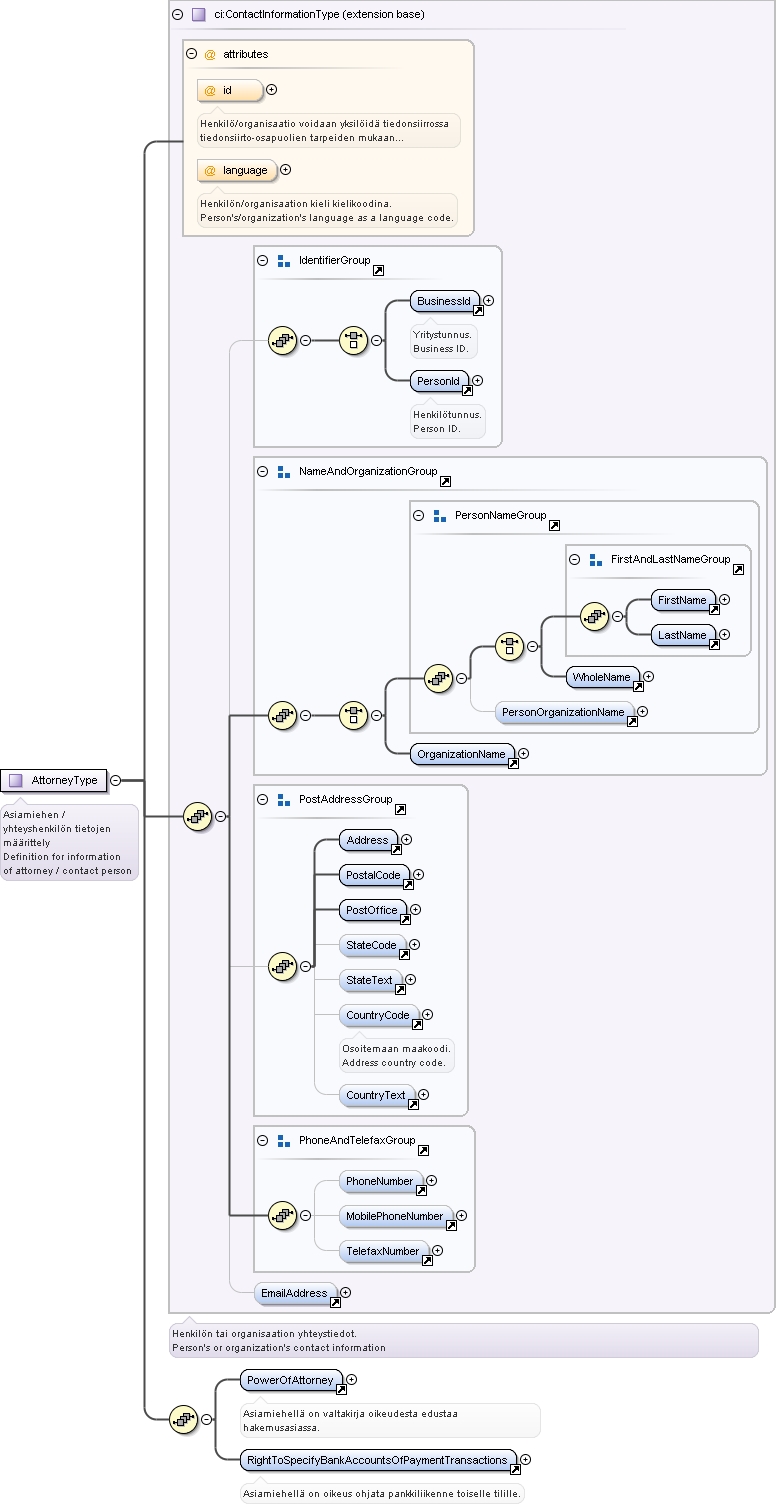Select the PhoneNumber element
This screenshot has height=1507, width=777.
click(x=380, y=1181)
